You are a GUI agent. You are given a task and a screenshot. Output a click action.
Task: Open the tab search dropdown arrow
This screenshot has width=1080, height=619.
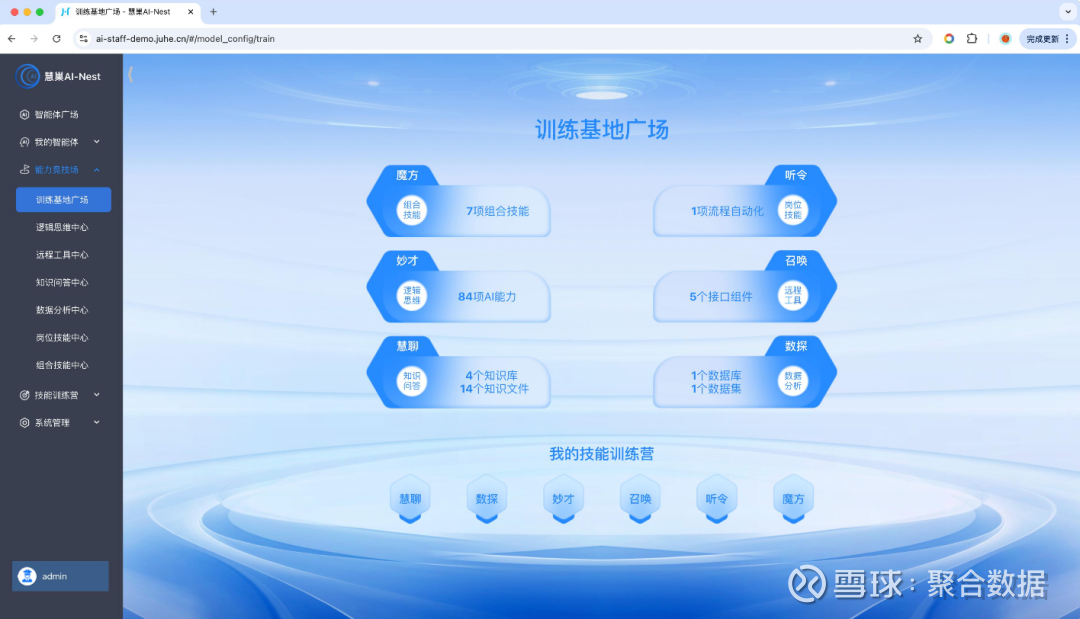click(x=1068, y=12)
